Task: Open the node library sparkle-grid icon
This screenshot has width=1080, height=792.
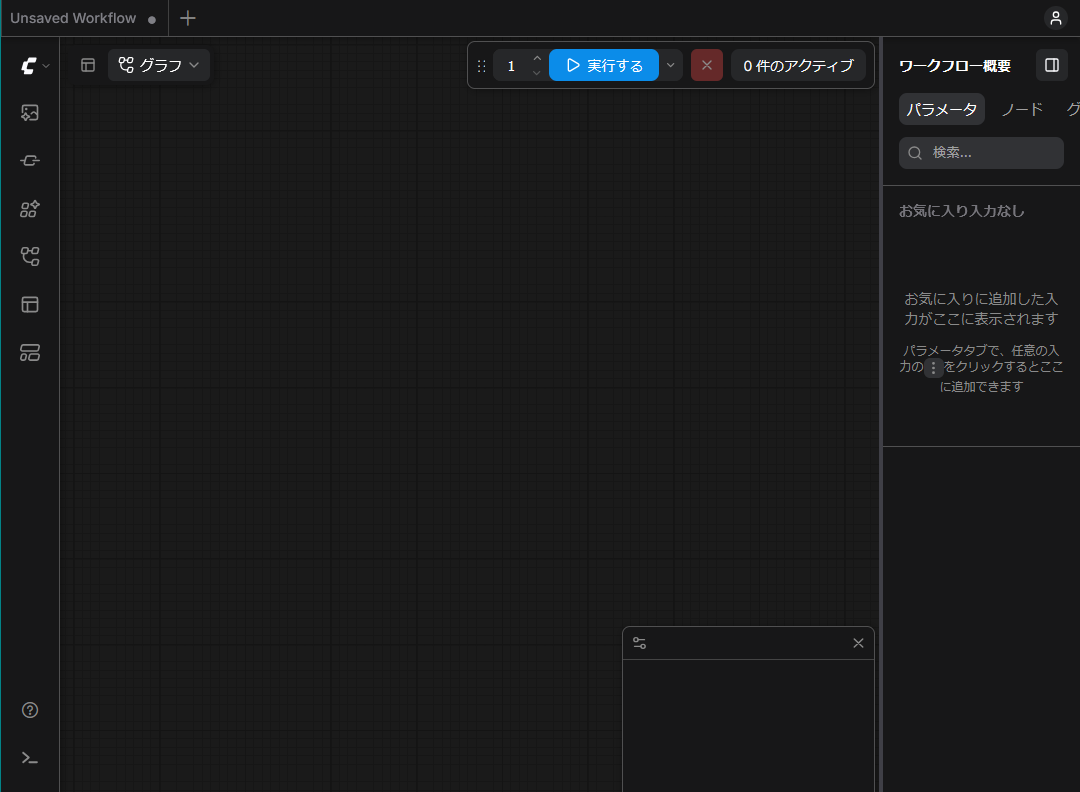Action: point(30,209)
